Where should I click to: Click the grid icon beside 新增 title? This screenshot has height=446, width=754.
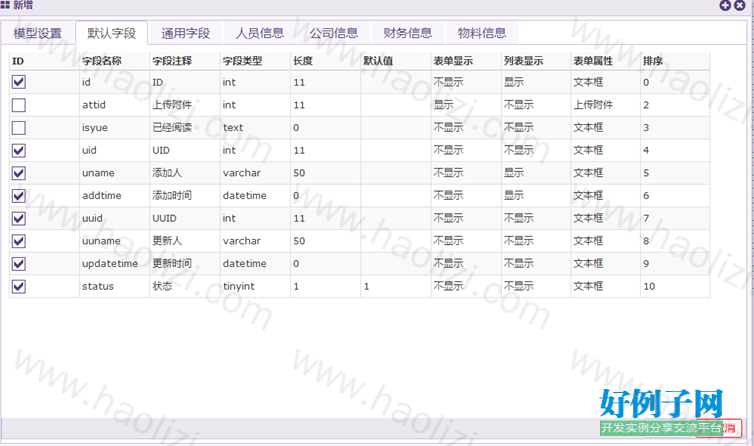5,5
